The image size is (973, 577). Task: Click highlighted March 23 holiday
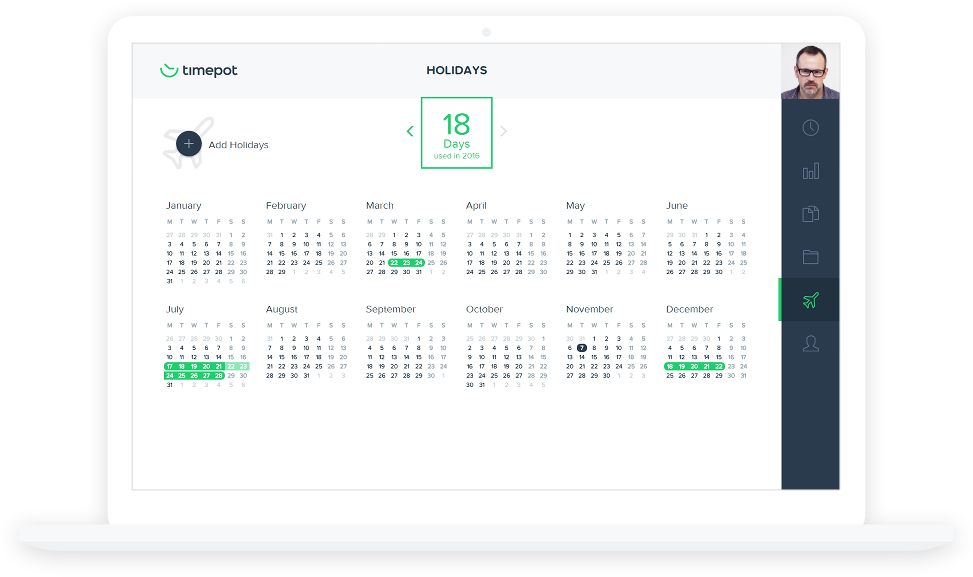[406, 263]
